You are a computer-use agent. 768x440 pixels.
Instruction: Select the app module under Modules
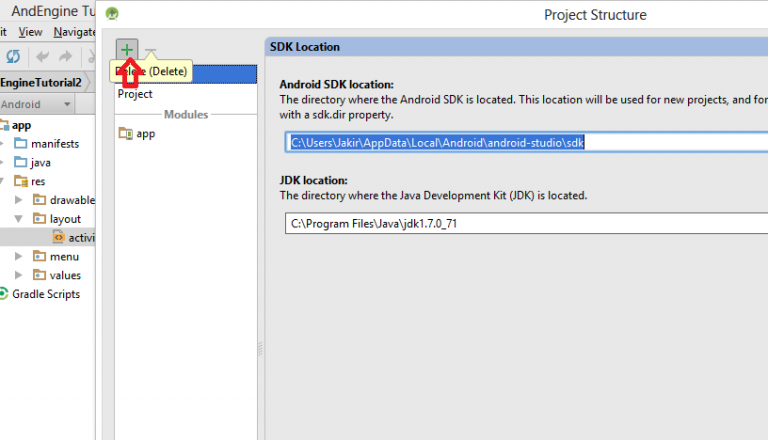click(x=145, y=133)
